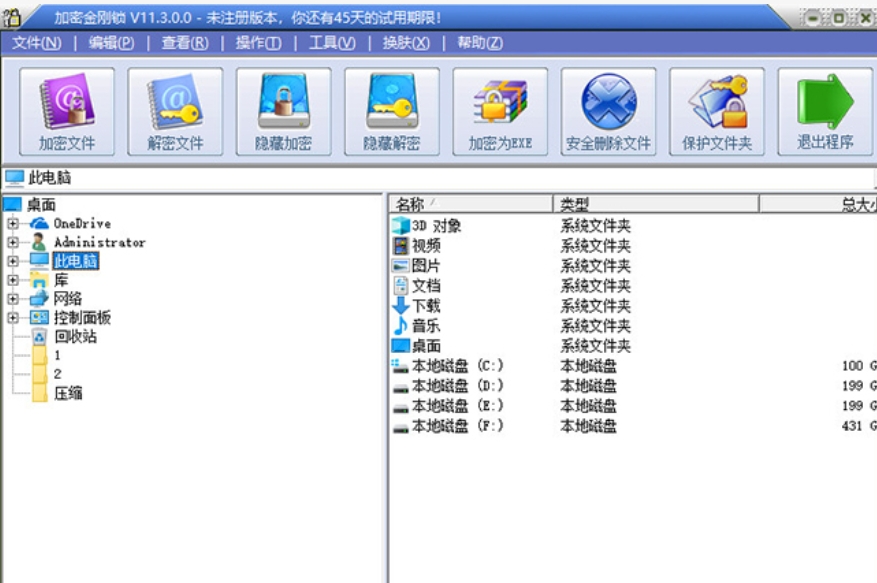Image resolution: width=877 pixels, height=583 pixels.
Task: Select OneDrive in the folder tree
Action: [82, 223]
